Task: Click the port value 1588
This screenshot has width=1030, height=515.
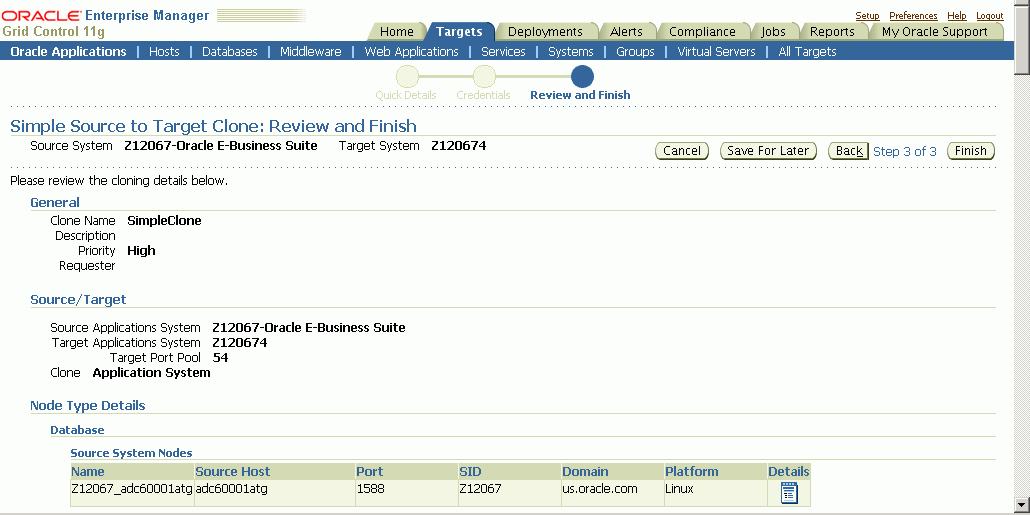Action: 370,489
